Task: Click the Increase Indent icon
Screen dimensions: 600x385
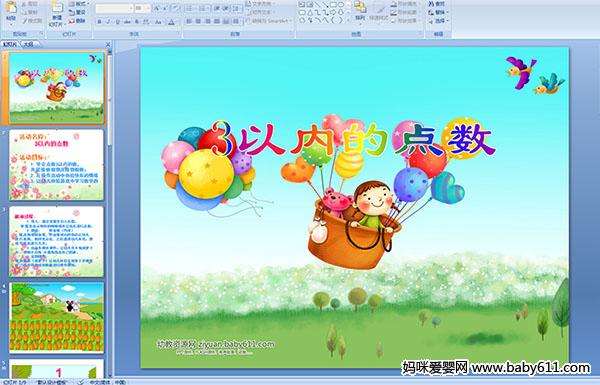Action: tap(226, 8)
